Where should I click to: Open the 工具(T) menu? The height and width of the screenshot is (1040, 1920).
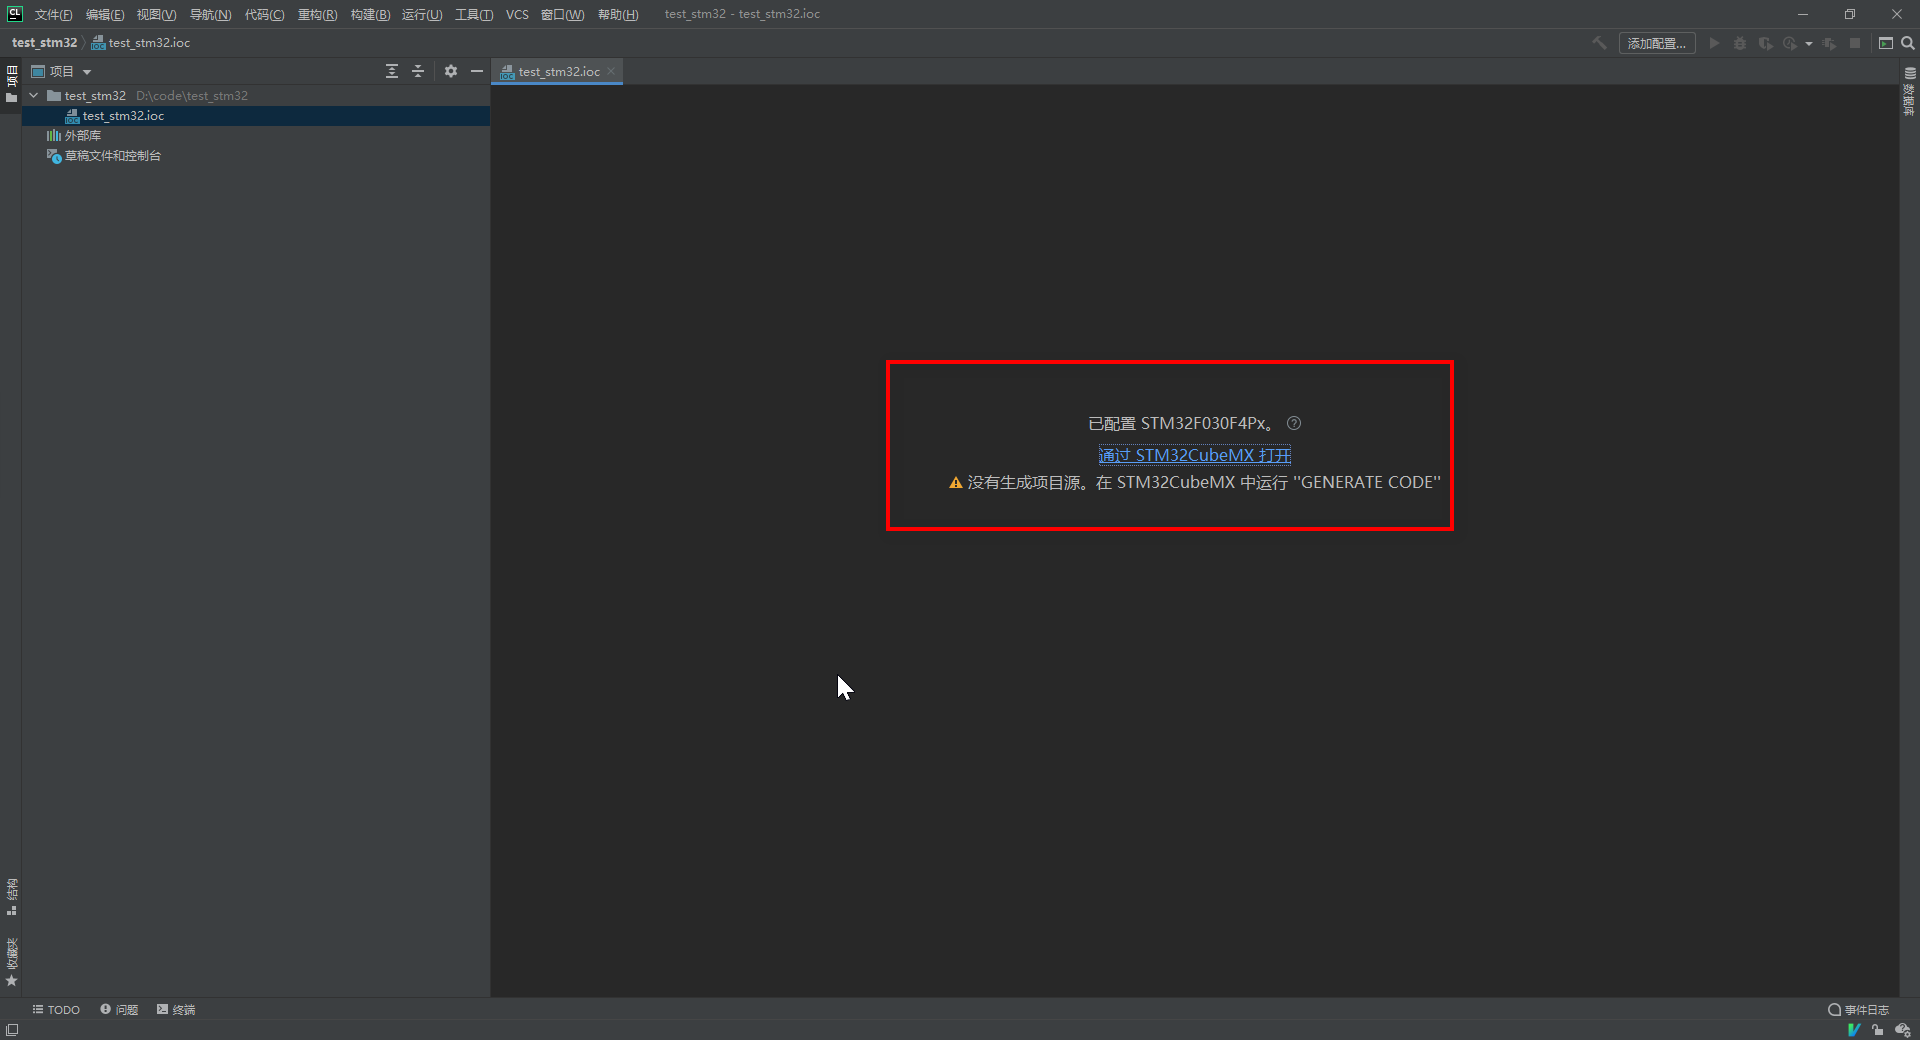tap(474, 14)
